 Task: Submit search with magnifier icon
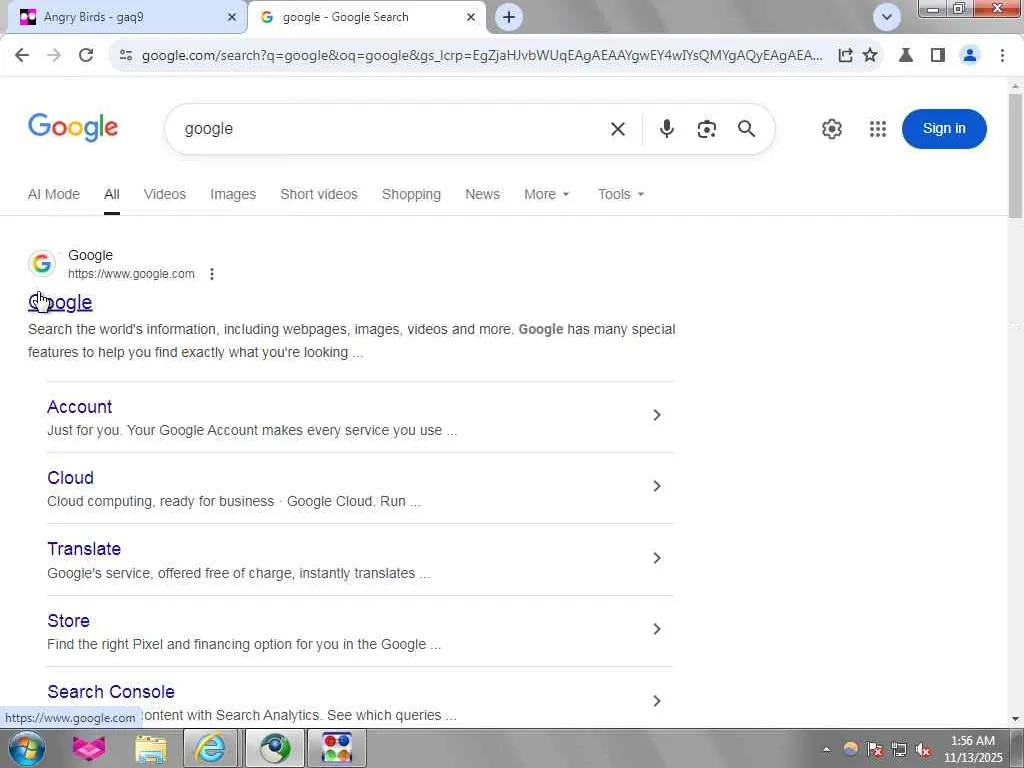(746, 129)
